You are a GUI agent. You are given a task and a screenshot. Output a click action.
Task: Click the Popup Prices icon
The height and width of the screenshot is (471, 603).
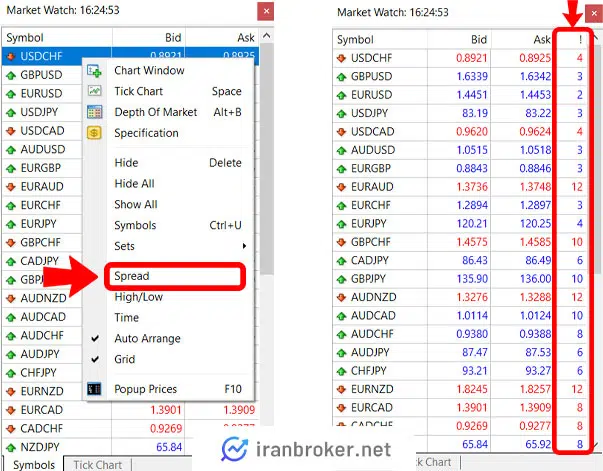click(x=95, y=389)
